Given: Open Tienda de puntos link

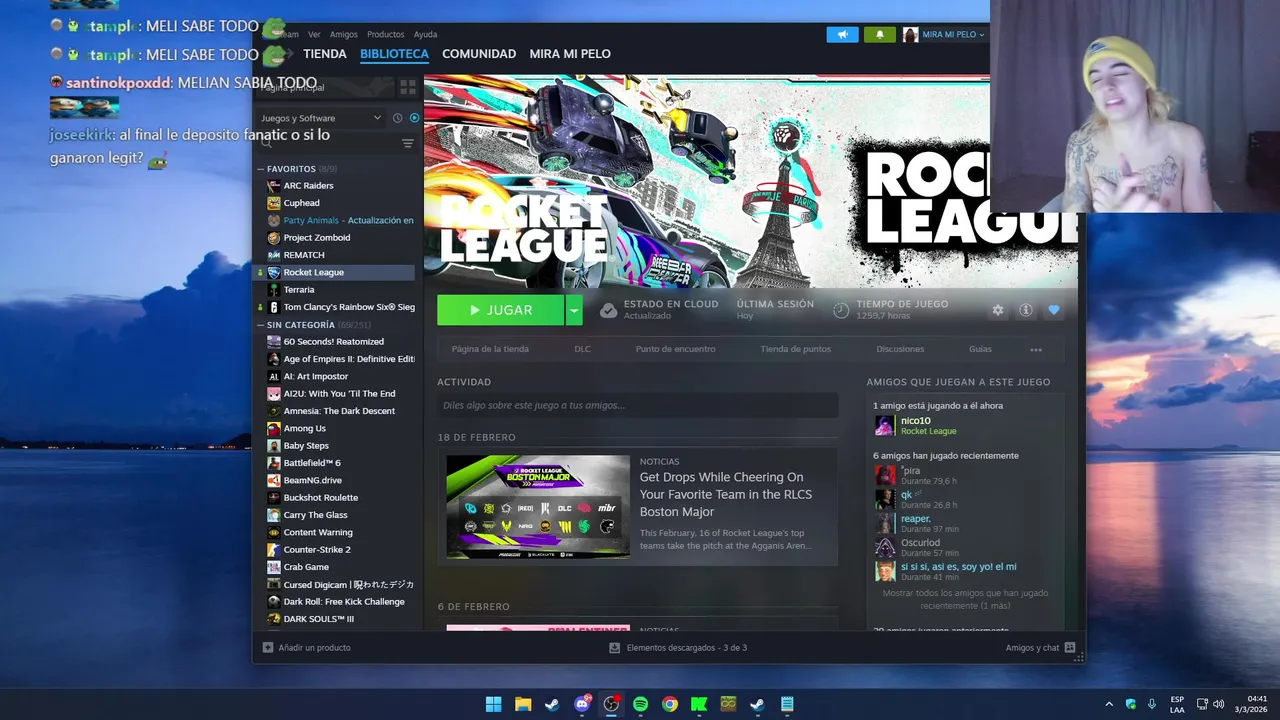Looking at the screenshot, I should point(795,349).
